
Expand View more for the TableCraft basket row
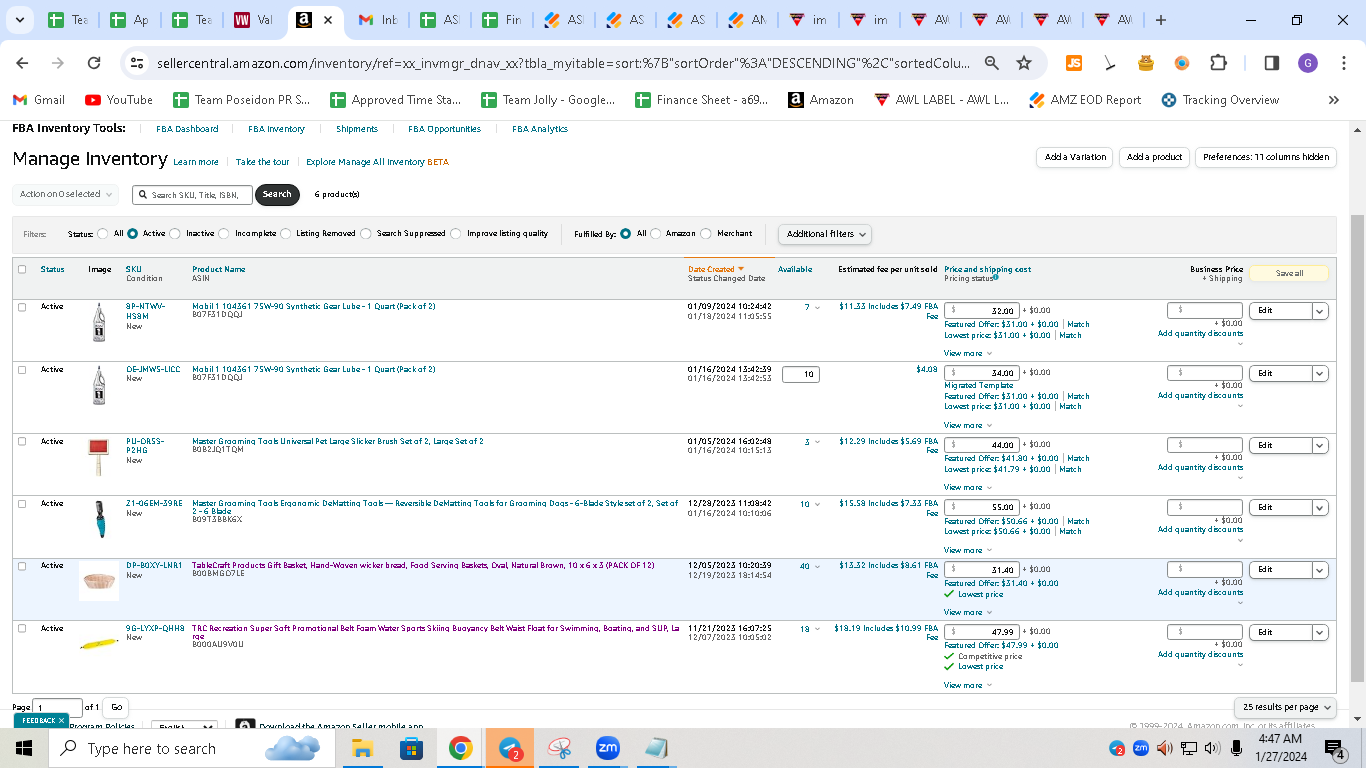point(968,612)
